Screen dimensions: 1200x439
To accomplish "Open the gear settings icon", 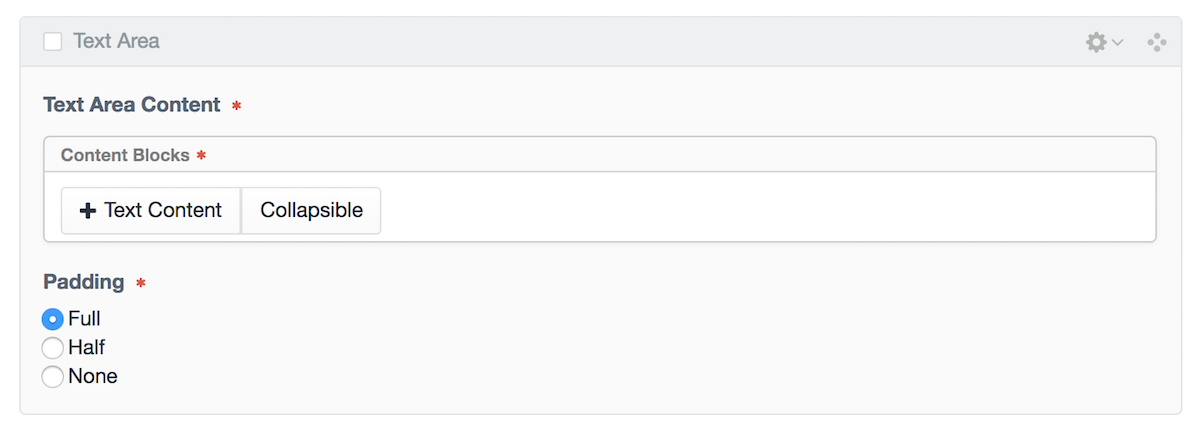I will point(1096,42).
